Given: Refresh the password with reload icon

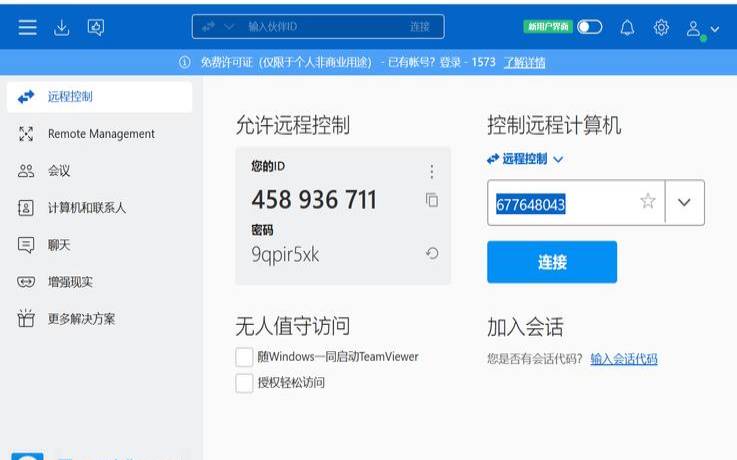Looking at the screenshot, I should (432, 254).
